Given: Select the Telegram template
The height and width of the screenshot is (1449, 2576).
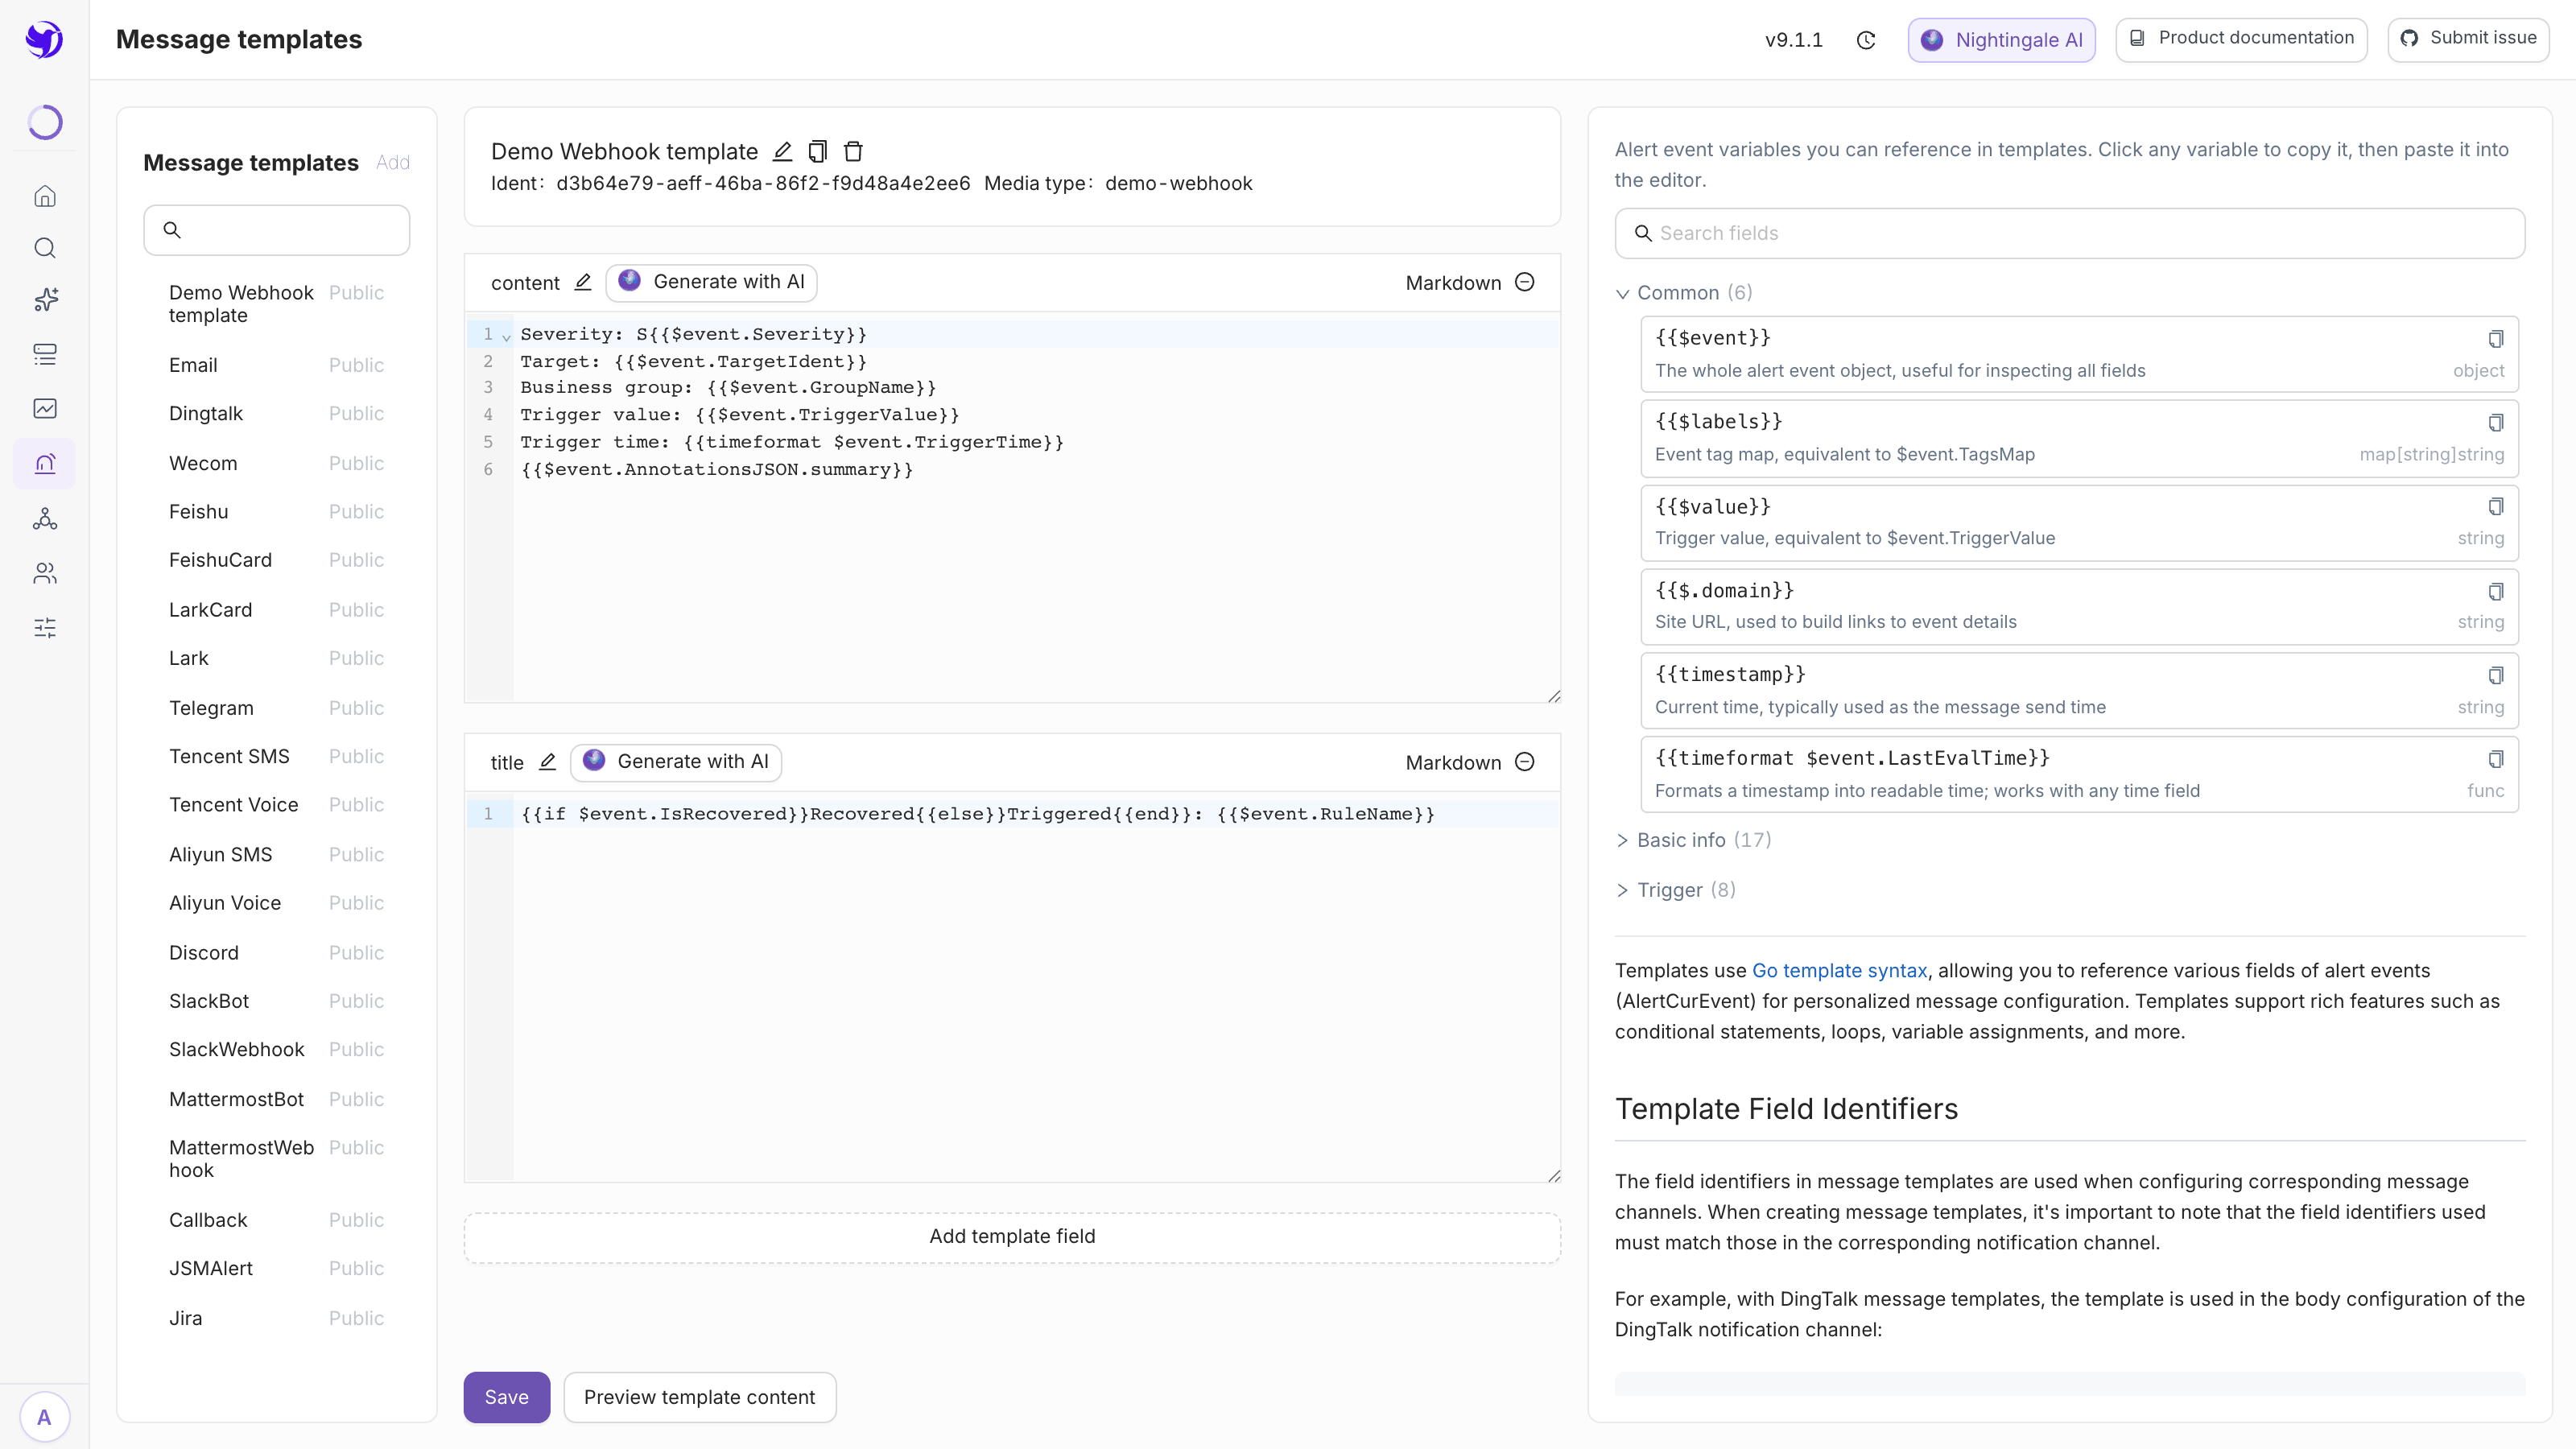Looking at the screenshot, I should 276,708.
